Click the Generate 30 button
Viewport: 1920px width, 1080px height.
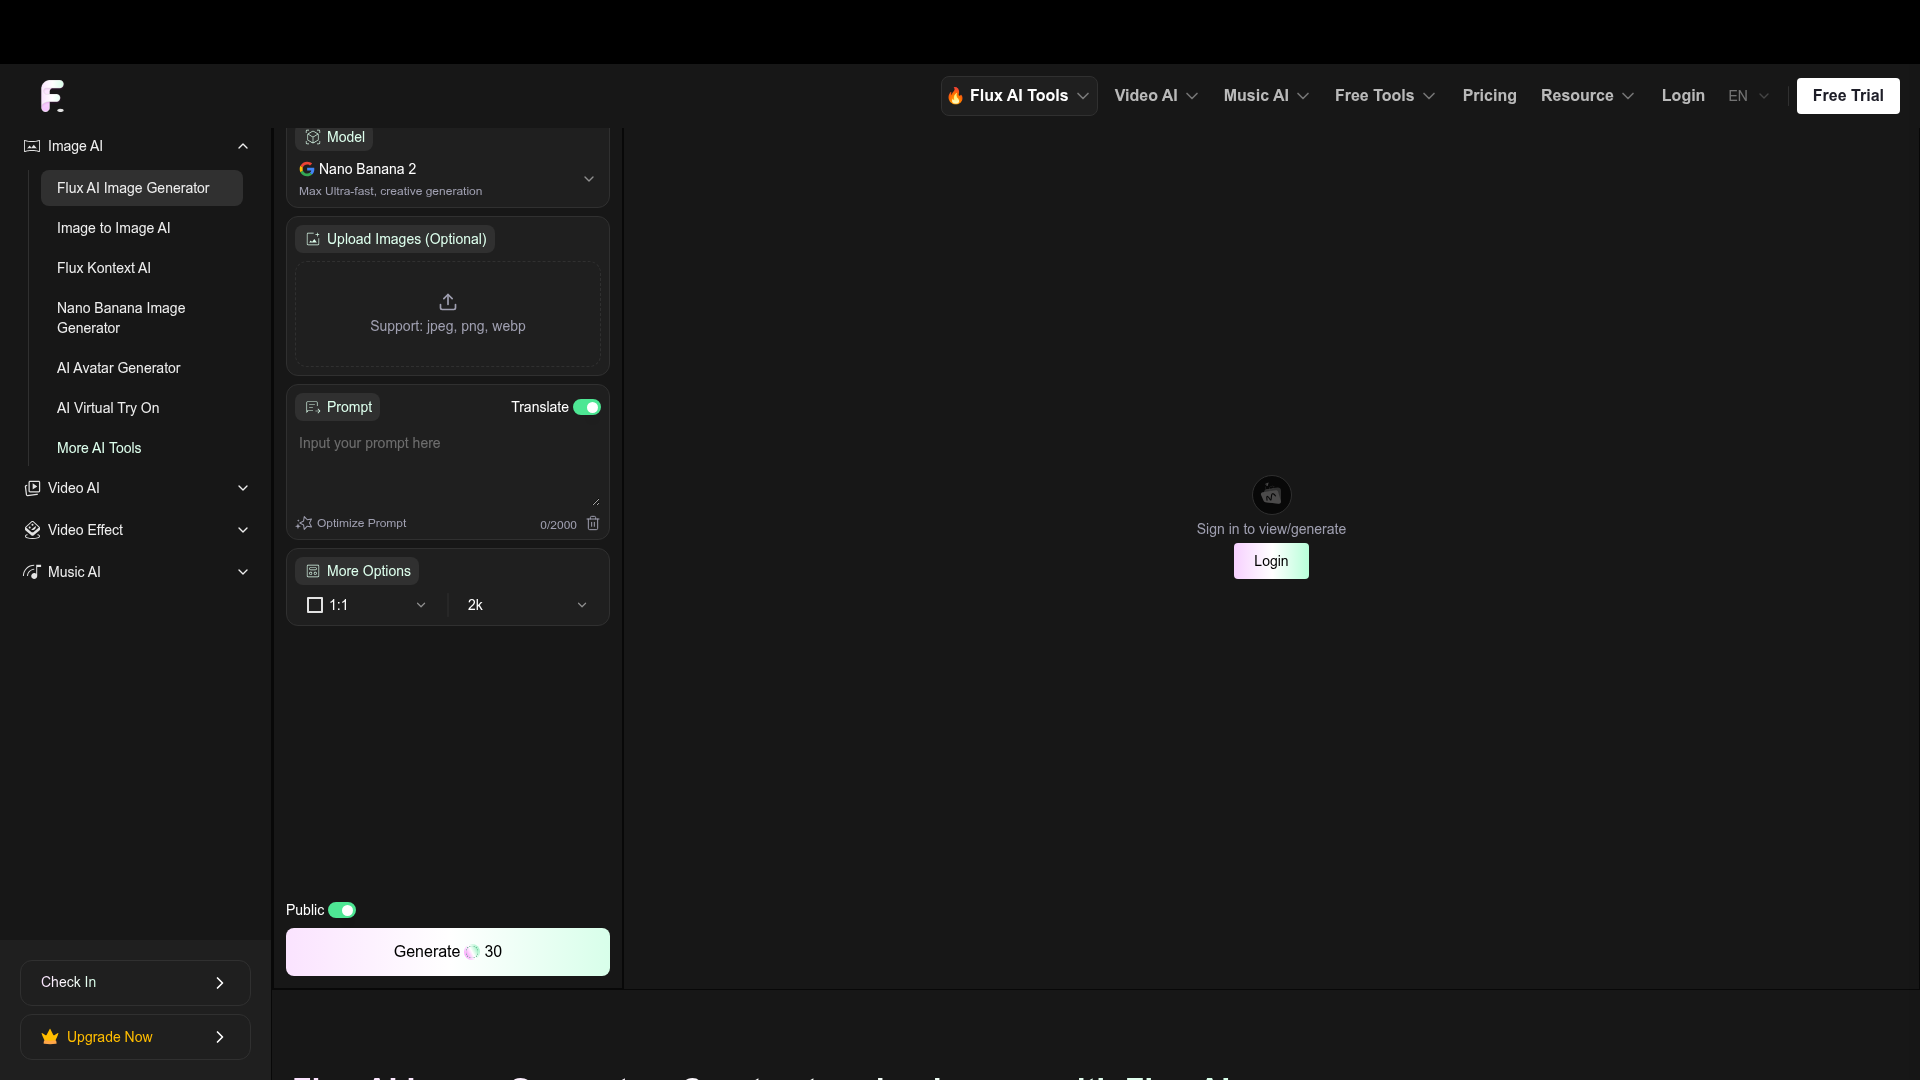448,952
